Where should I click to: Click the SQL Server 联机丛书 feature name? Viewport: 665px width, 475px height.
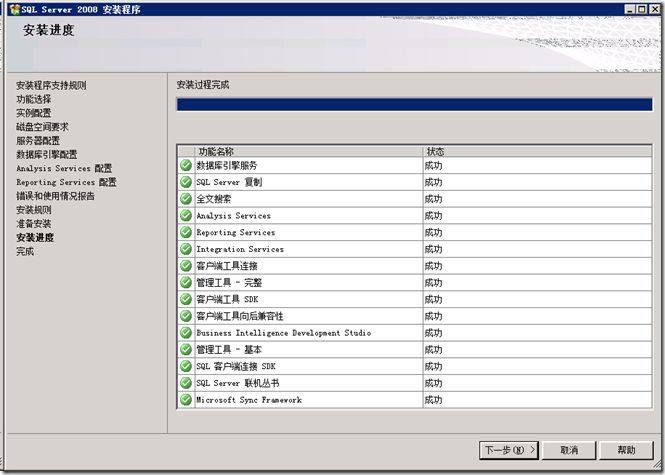click(238, 383)
